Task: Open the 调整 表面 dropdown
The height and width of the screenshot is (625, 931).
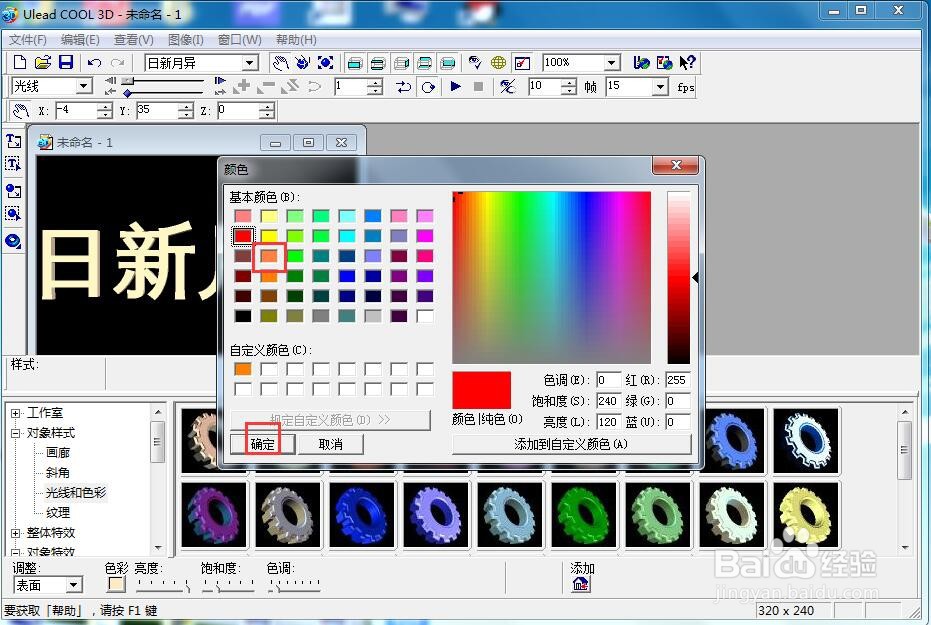Action: tap(73, 585)
